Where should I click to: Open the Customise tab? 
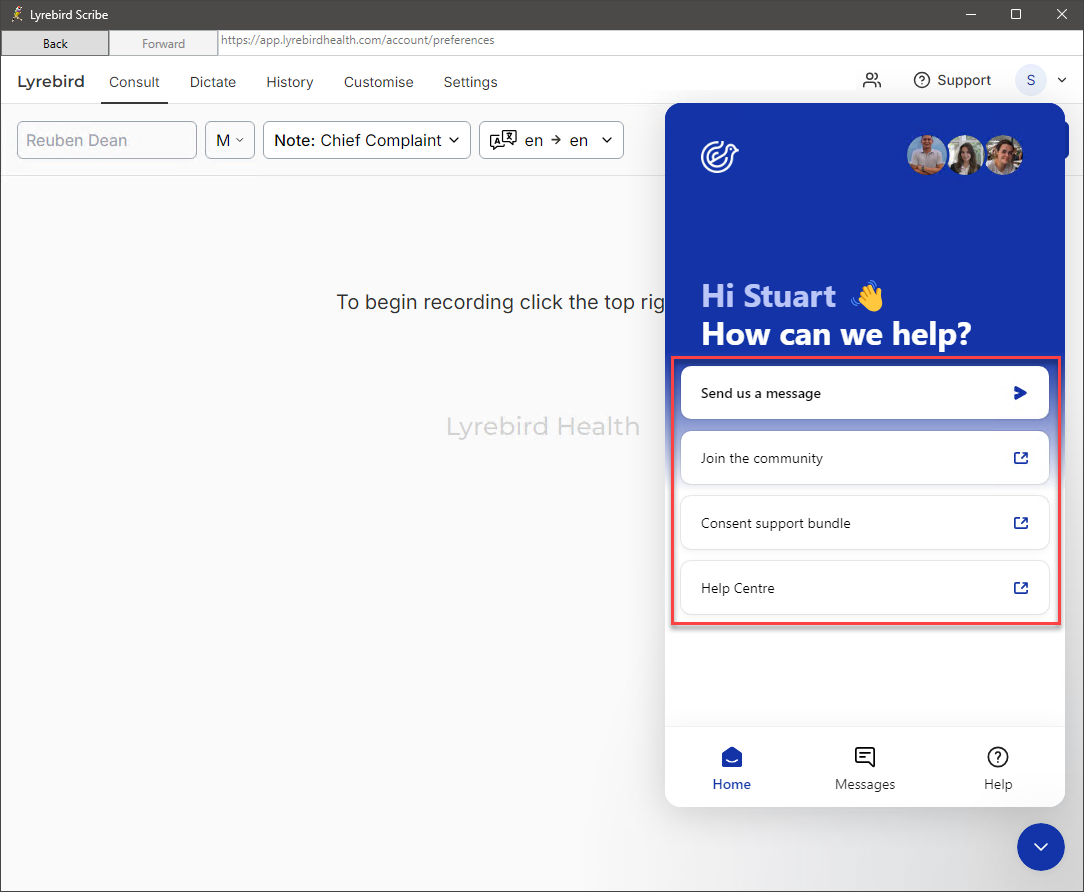coord(378,82)
